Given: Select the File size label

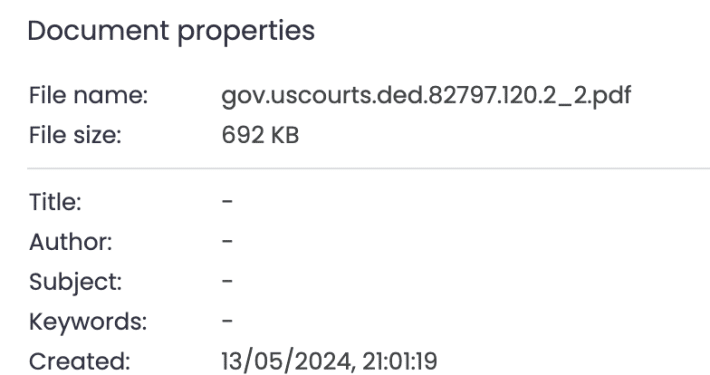Looking at the screenshot, I should tap(76, 135).
